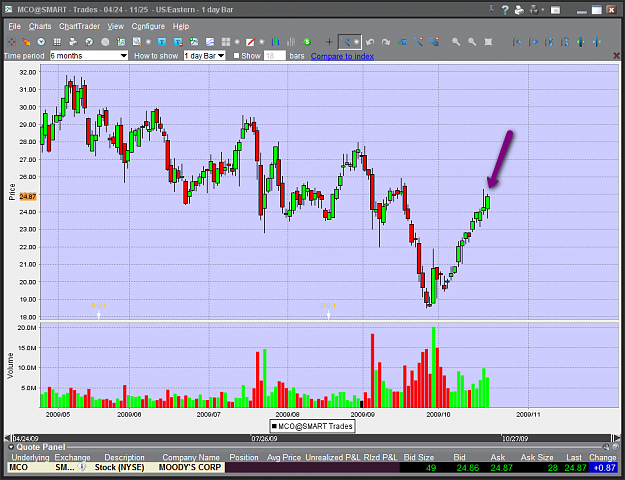Viewport: 625px width, 480px height.
Task: Open the dropdown beside the chart magnifier icon
Action: [148, 42]
